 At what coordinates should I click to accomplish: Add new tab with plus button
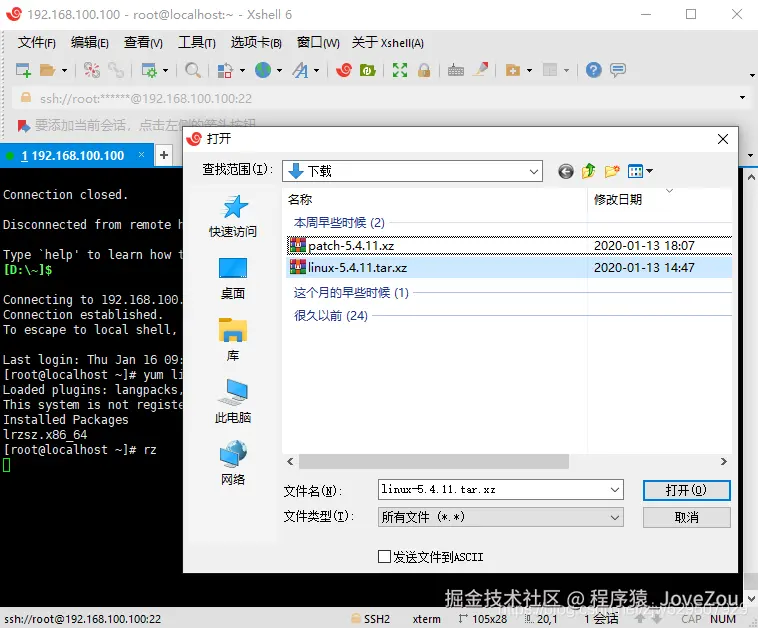tap(164, 155)
